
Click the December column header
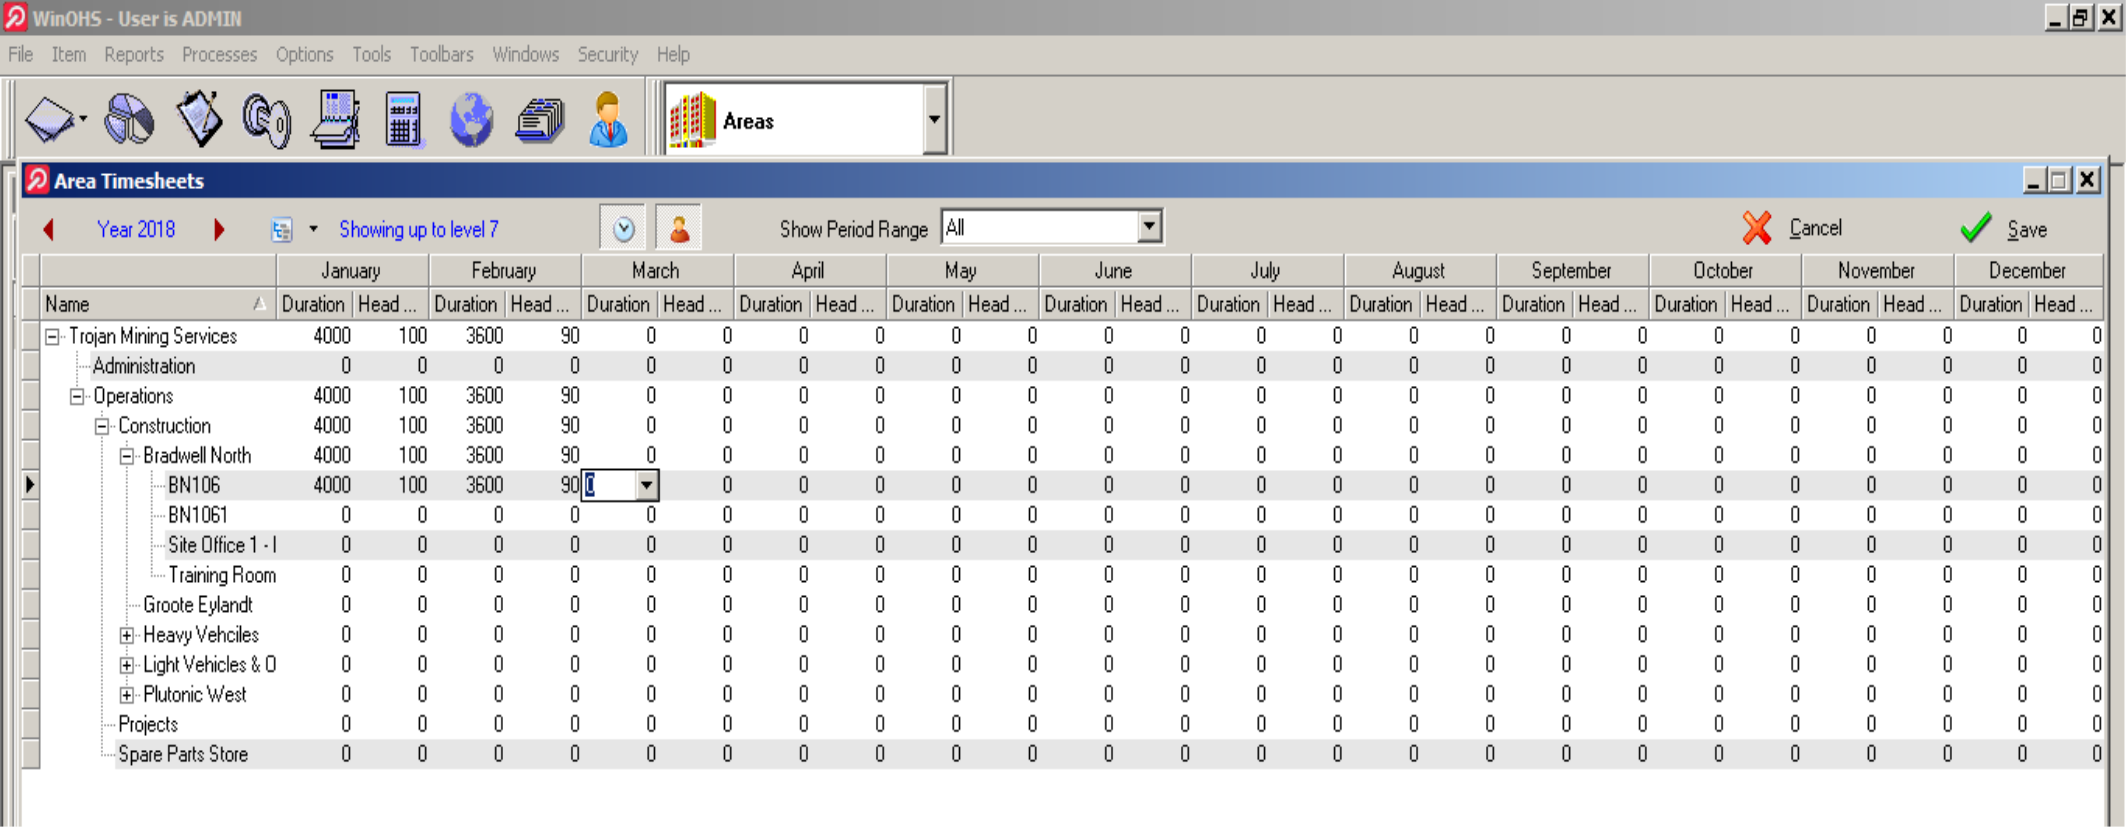point(2027,270)
